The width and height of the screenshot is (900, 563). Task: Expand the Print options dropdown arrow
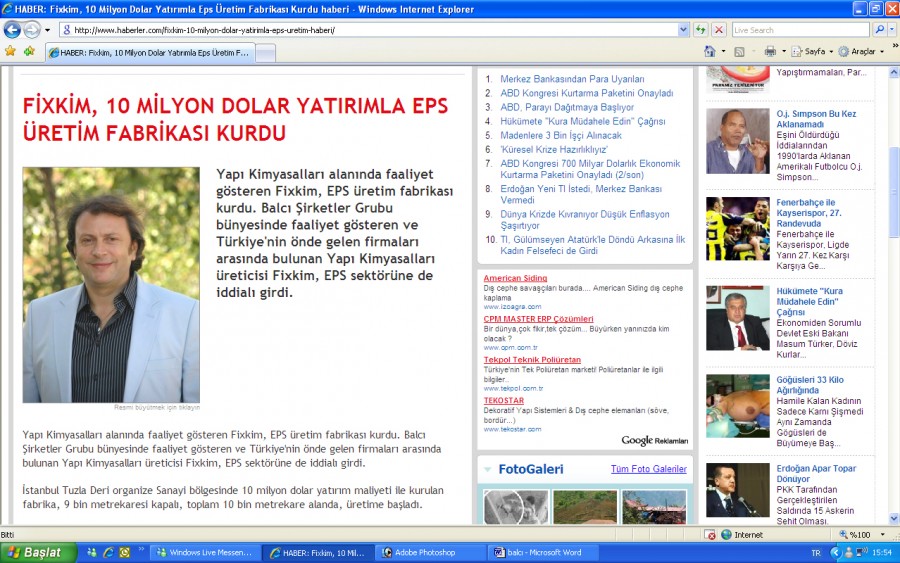(x=784, y=52)
